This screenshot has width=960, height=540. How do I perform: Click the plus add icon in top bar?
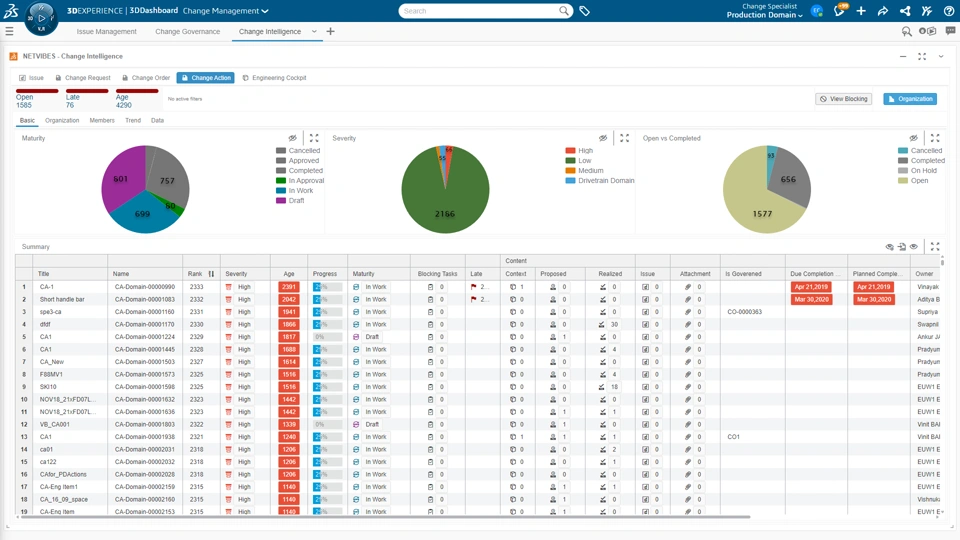[861, 10]
